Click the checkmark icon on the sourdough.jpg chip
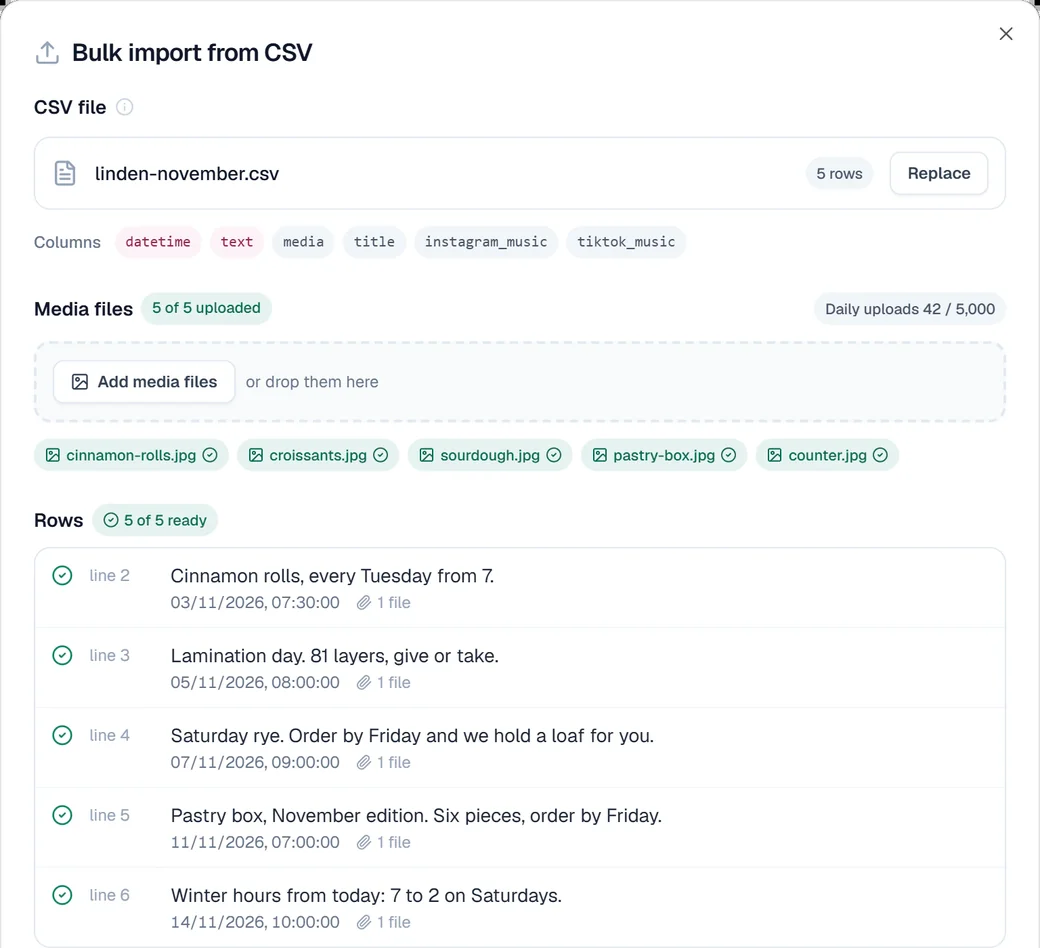The width and height of the screenshot is (1040, 948). (x=554, y=455)
